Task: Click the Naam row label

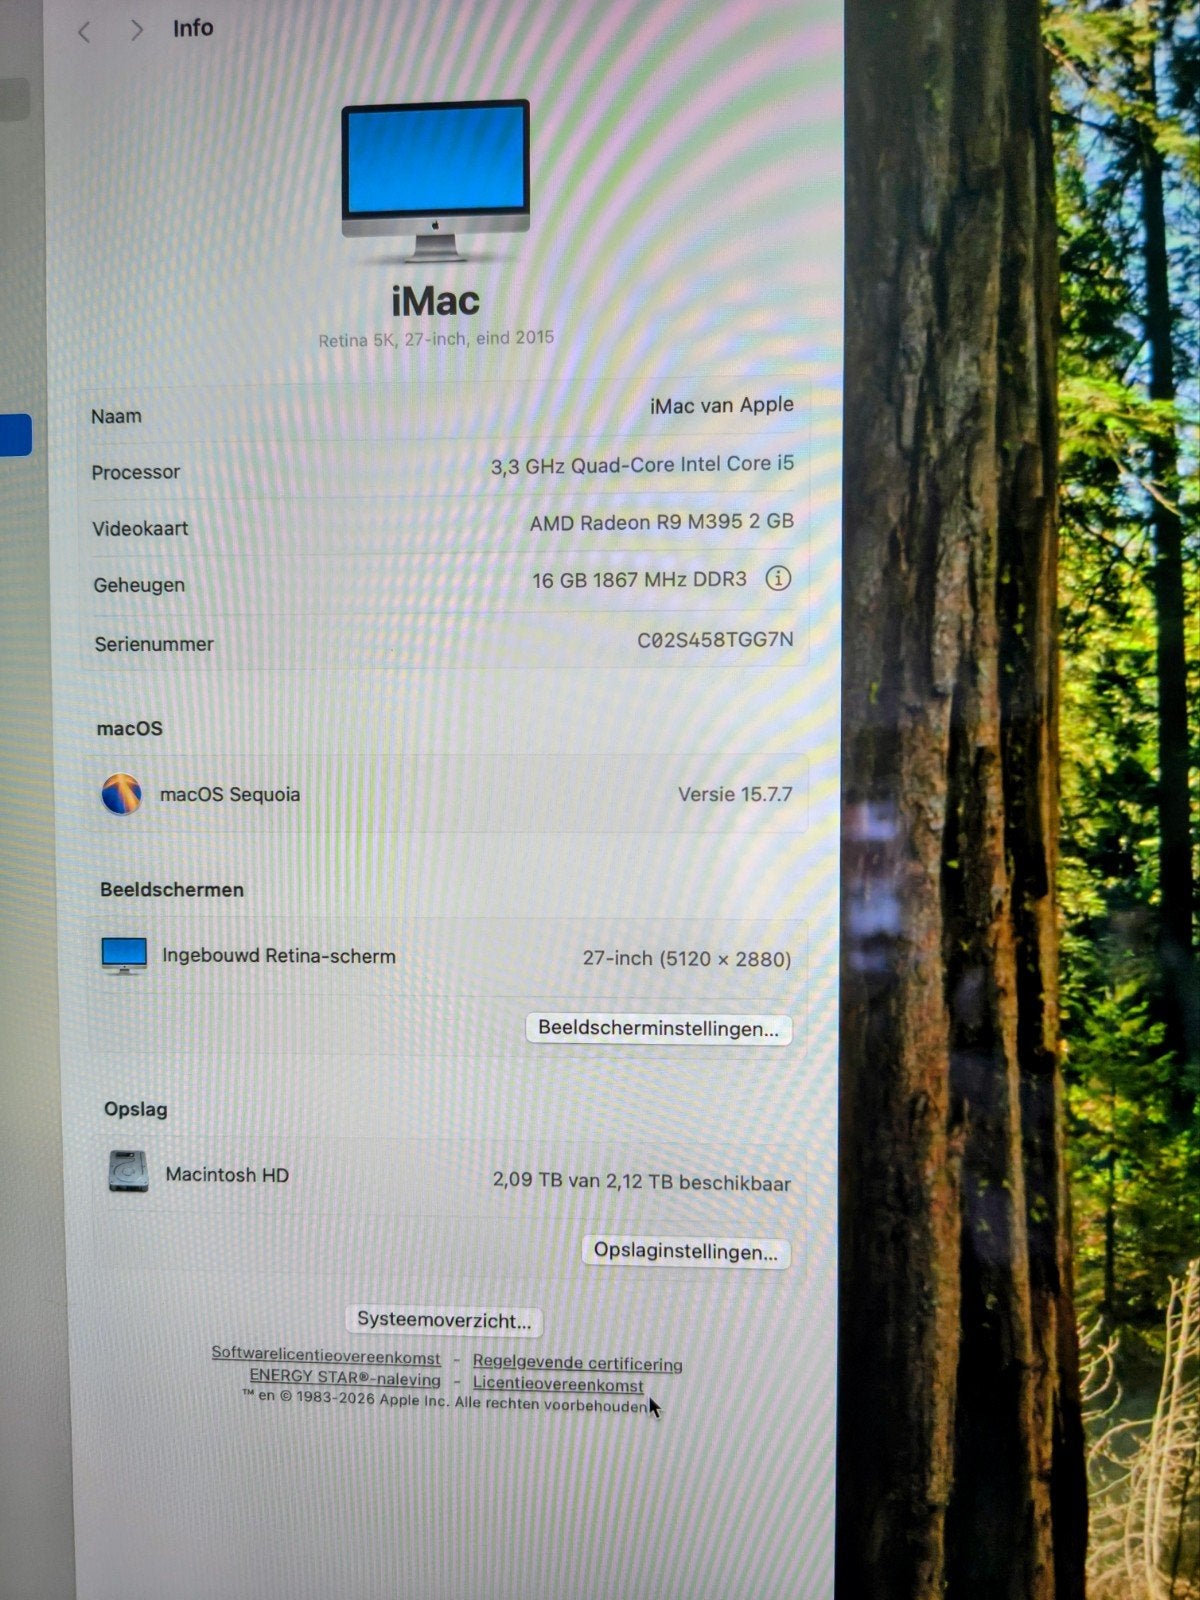Action: click(x=116, y=416)
